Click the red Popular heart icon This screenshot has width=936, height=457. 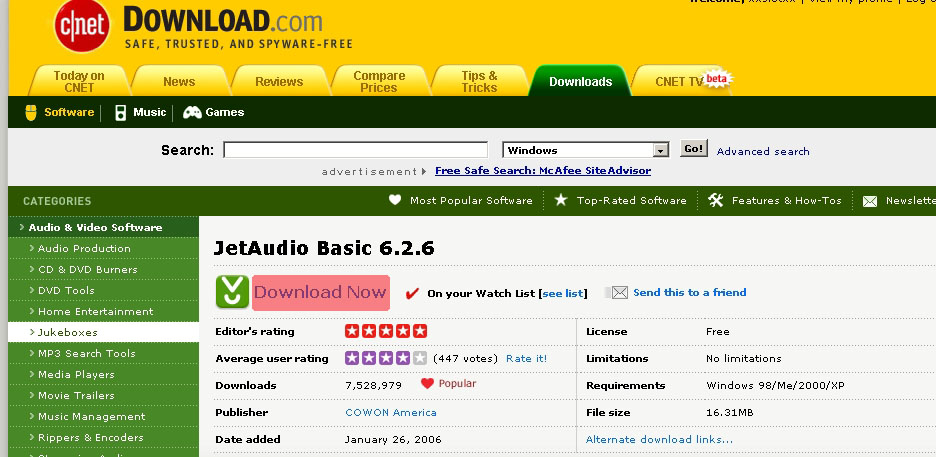pyautogui.click(x=427, y=384)
